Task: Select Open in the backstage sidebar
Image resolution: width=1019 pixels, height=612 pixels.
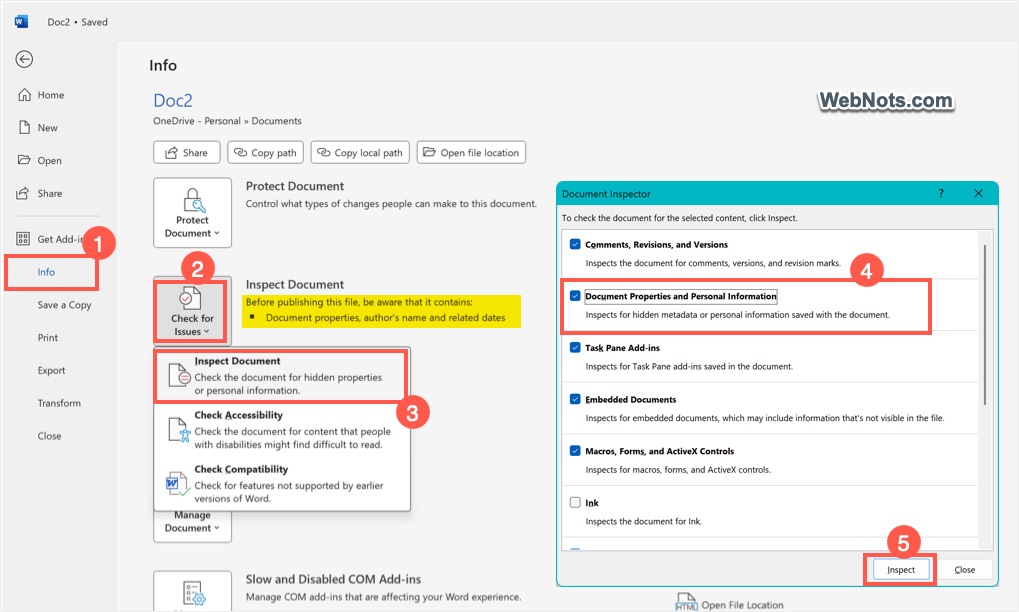Action: [49, 160]
